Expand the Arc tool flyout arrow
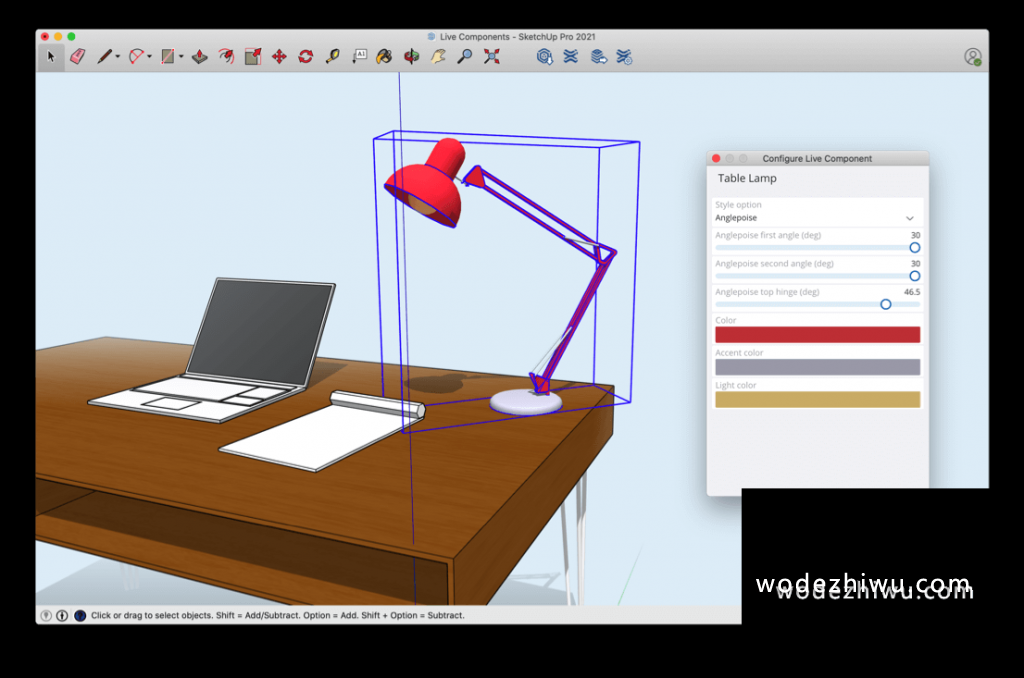Viewport: 1024px width, 678px height. point(147,57)
